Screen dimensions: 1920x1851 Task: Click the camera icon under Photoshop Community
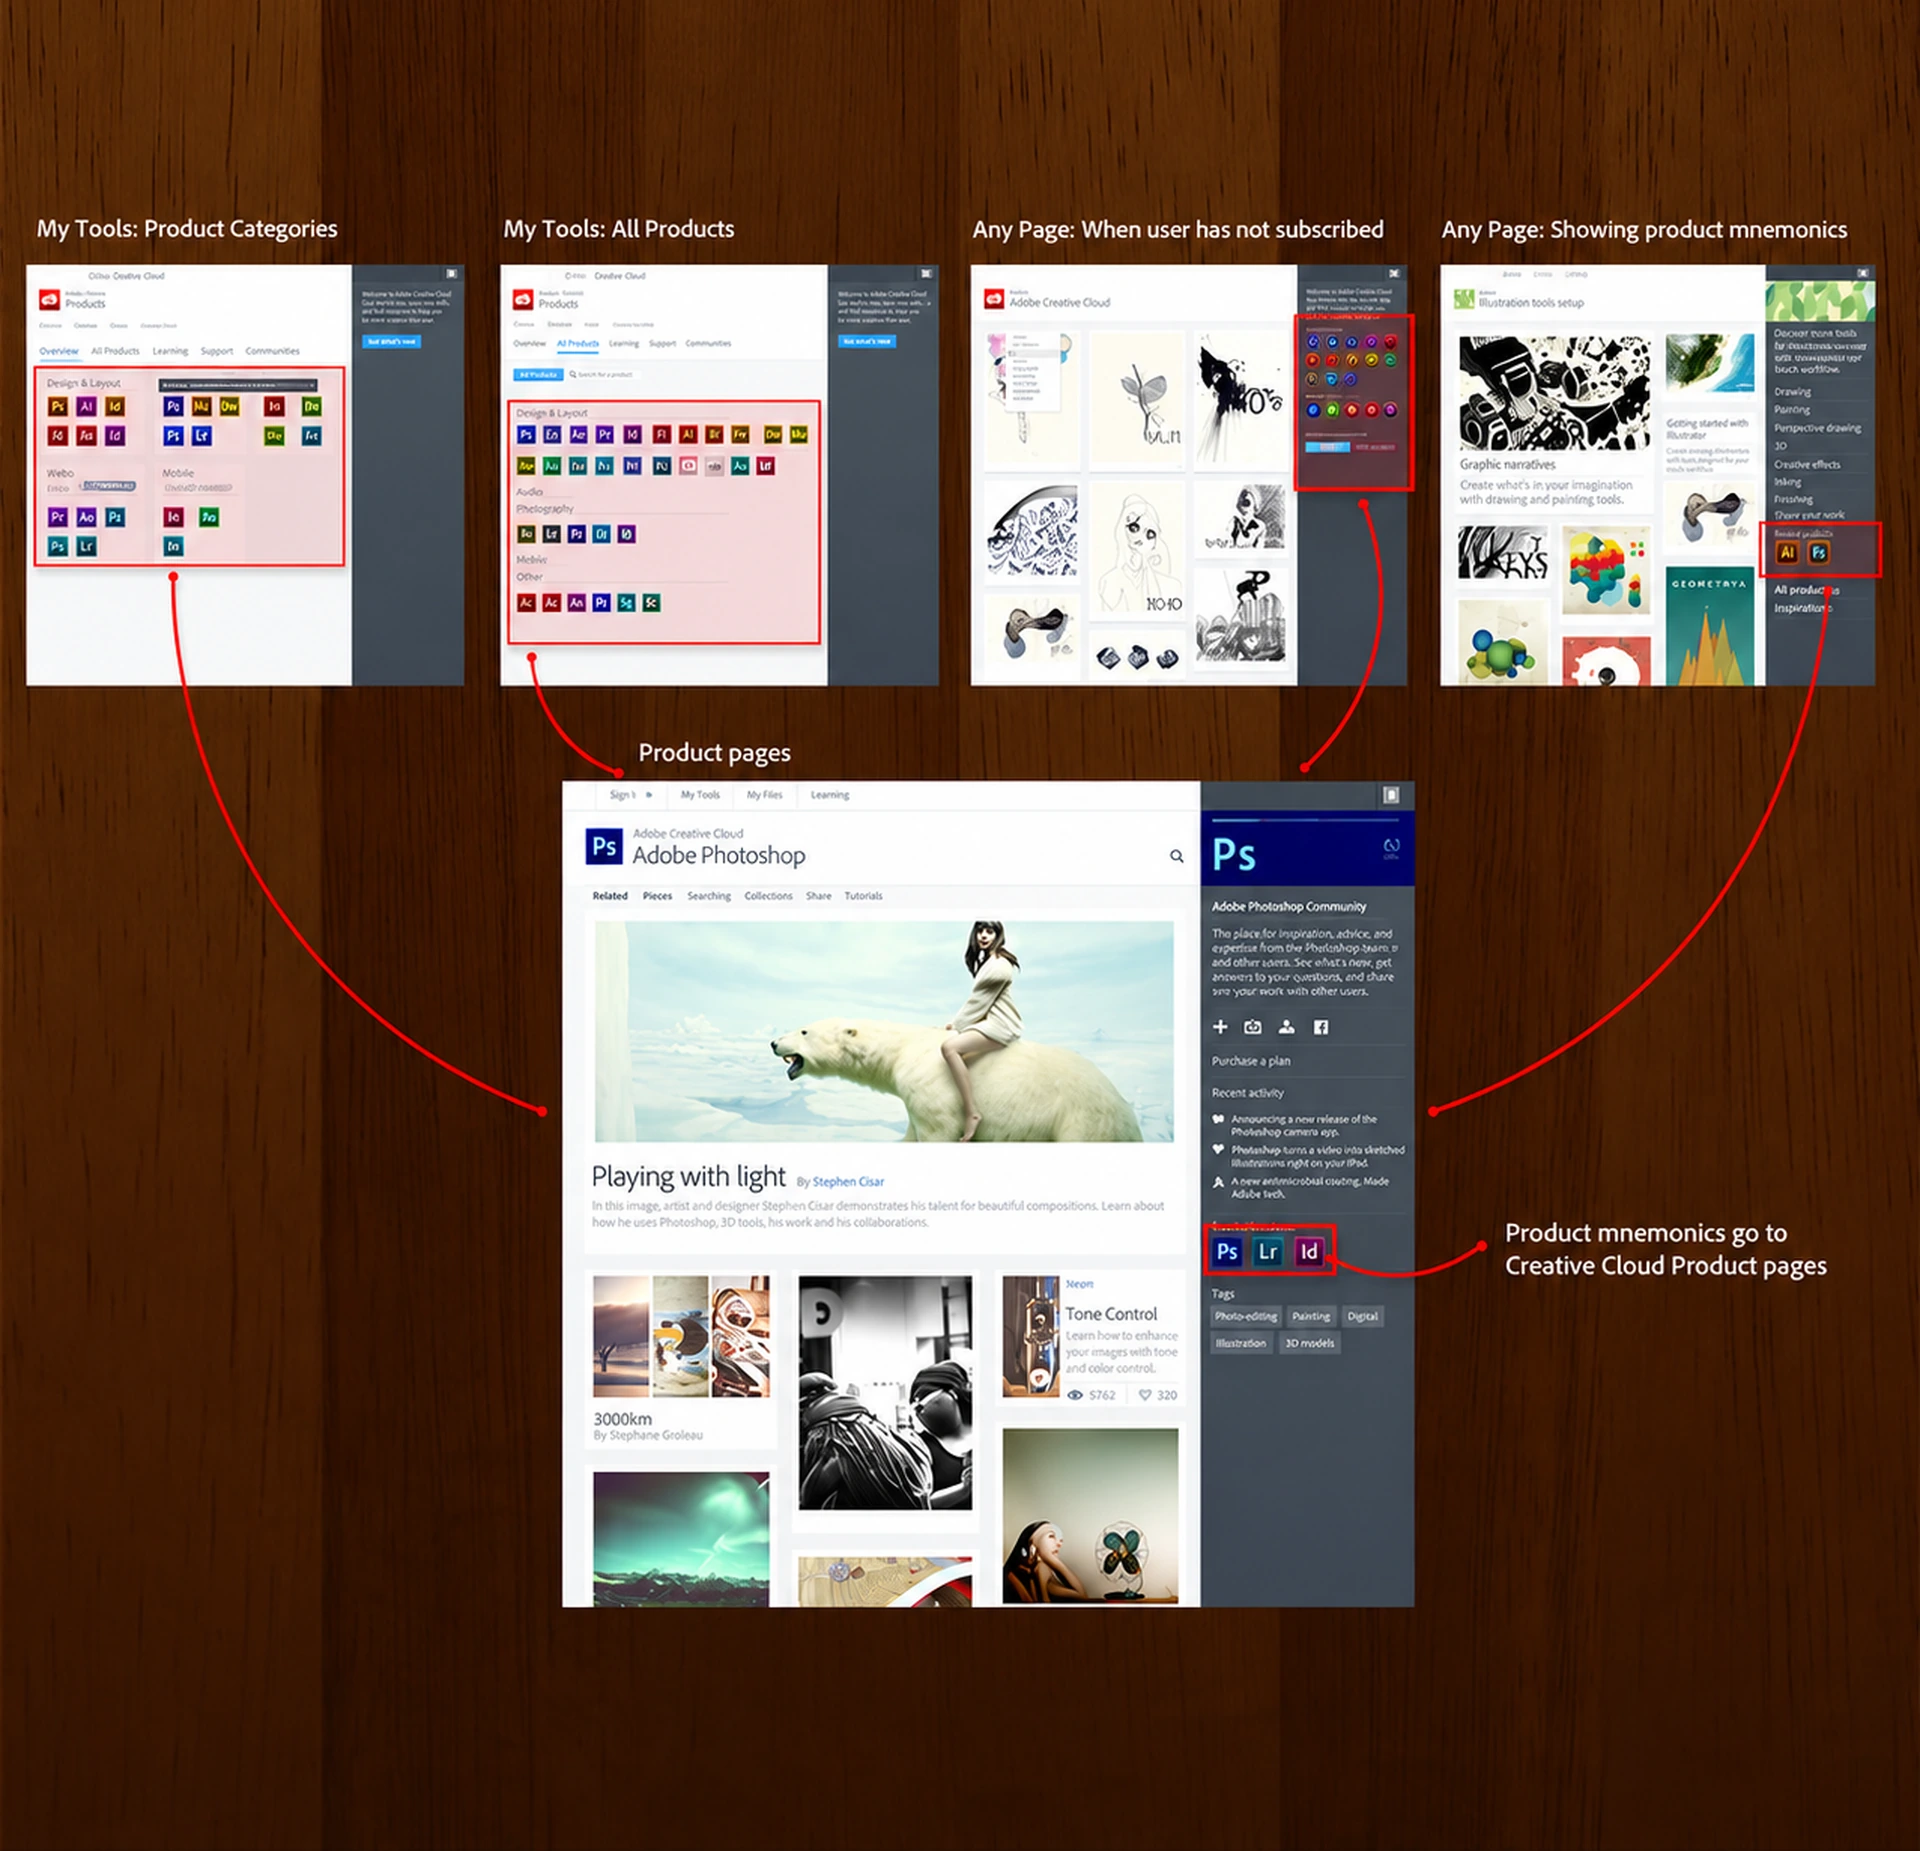pyautogui.click(x=1253, y=1027)
